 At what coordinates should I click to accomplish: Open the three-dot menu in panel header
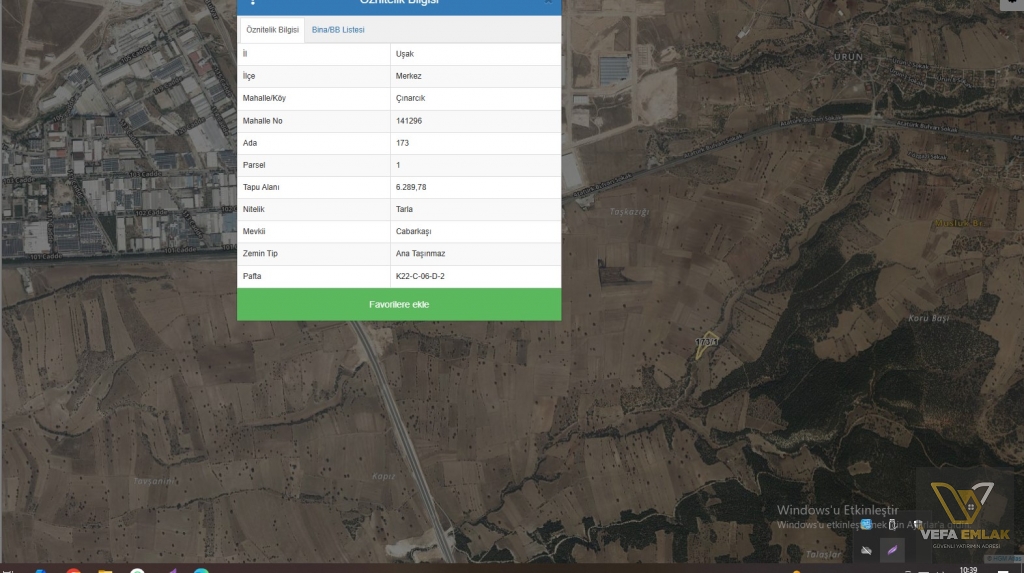[x=253, y=3]
